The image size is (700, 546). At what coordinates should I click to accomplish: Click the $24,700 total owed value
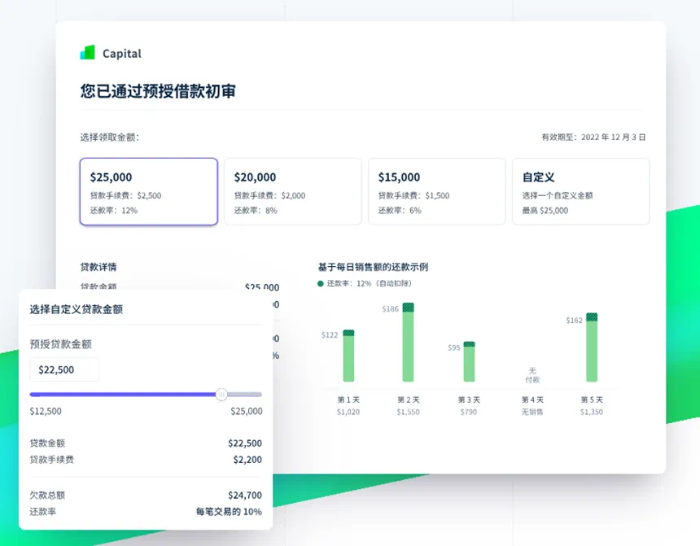pyautogui.click(x=245, y=495)
